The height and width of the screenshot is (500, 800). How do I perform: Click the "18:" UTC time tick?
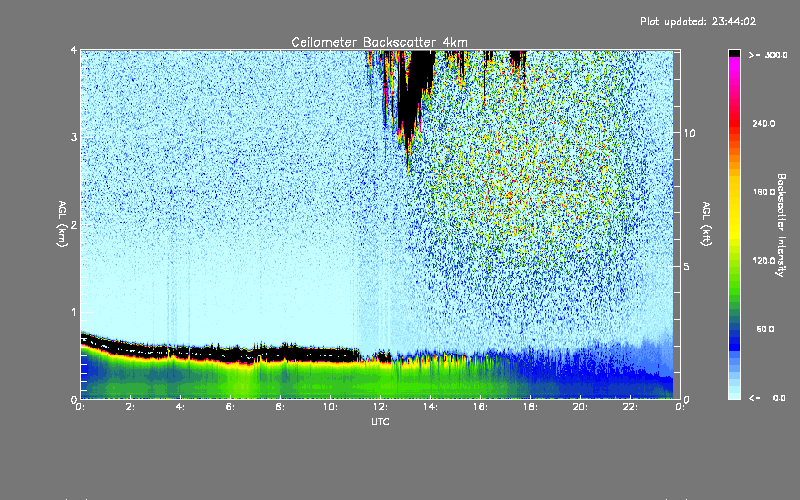click(530, 407)
